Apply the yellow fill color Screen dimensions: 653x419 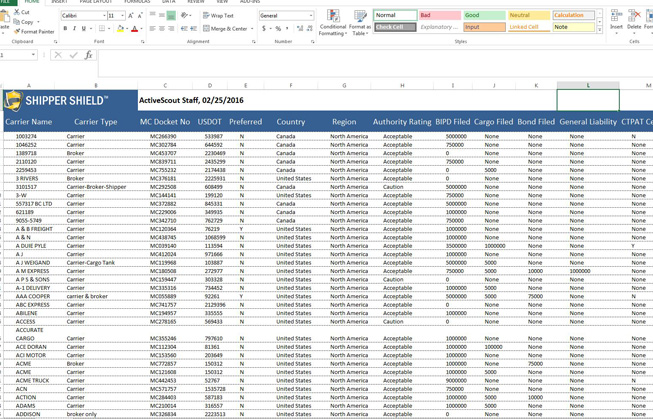pos(119,29)
